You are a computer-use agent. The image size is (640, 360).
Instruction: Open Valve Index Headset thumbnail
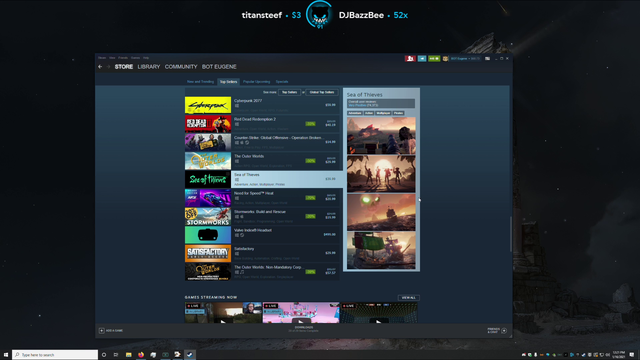[x=208, y=235]
